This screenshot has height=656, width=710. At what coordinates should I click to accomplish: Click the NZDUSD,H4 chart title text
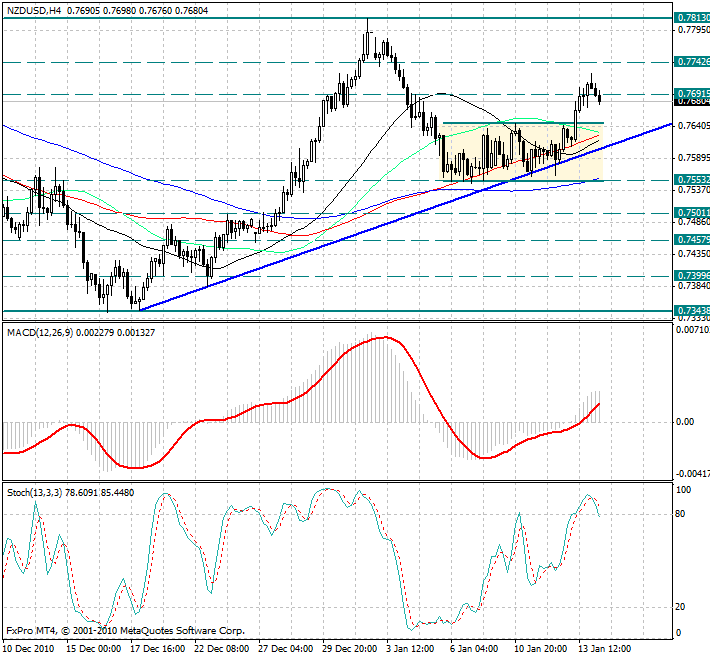coord(32,9)
